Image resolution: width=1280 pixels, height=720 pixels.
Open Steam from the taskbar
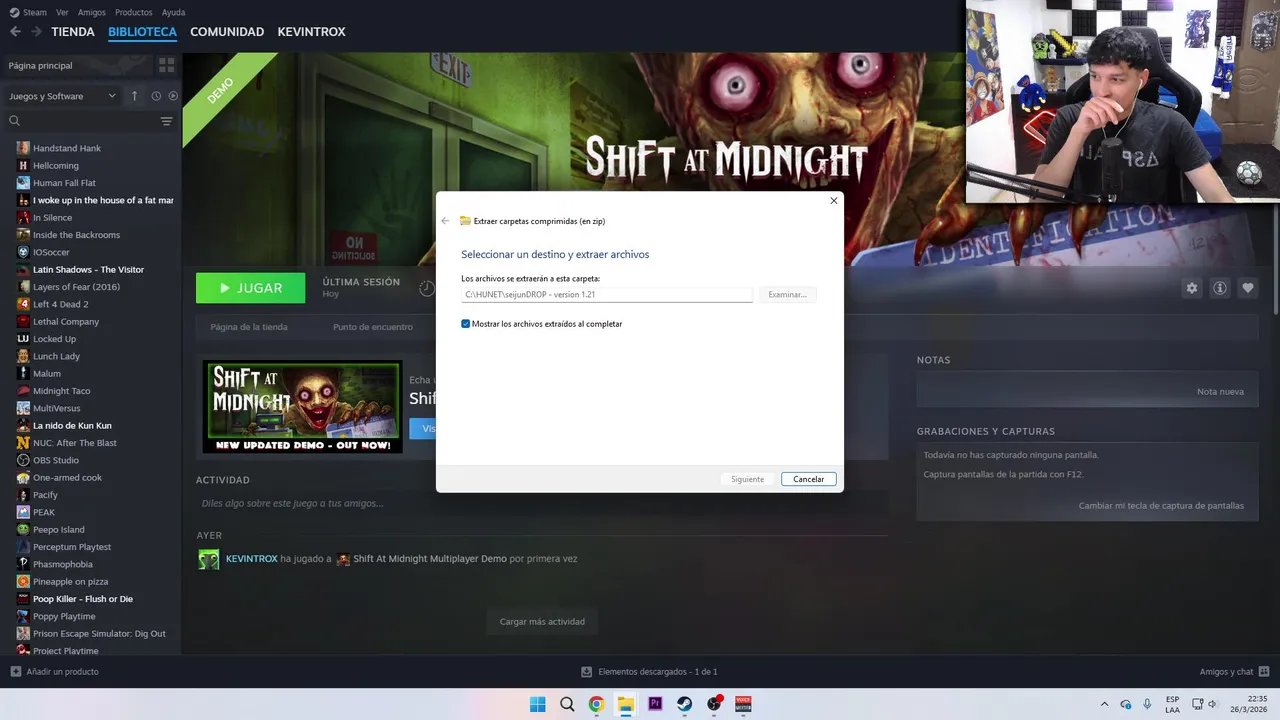pyautogui.click(x=685, y=704)
